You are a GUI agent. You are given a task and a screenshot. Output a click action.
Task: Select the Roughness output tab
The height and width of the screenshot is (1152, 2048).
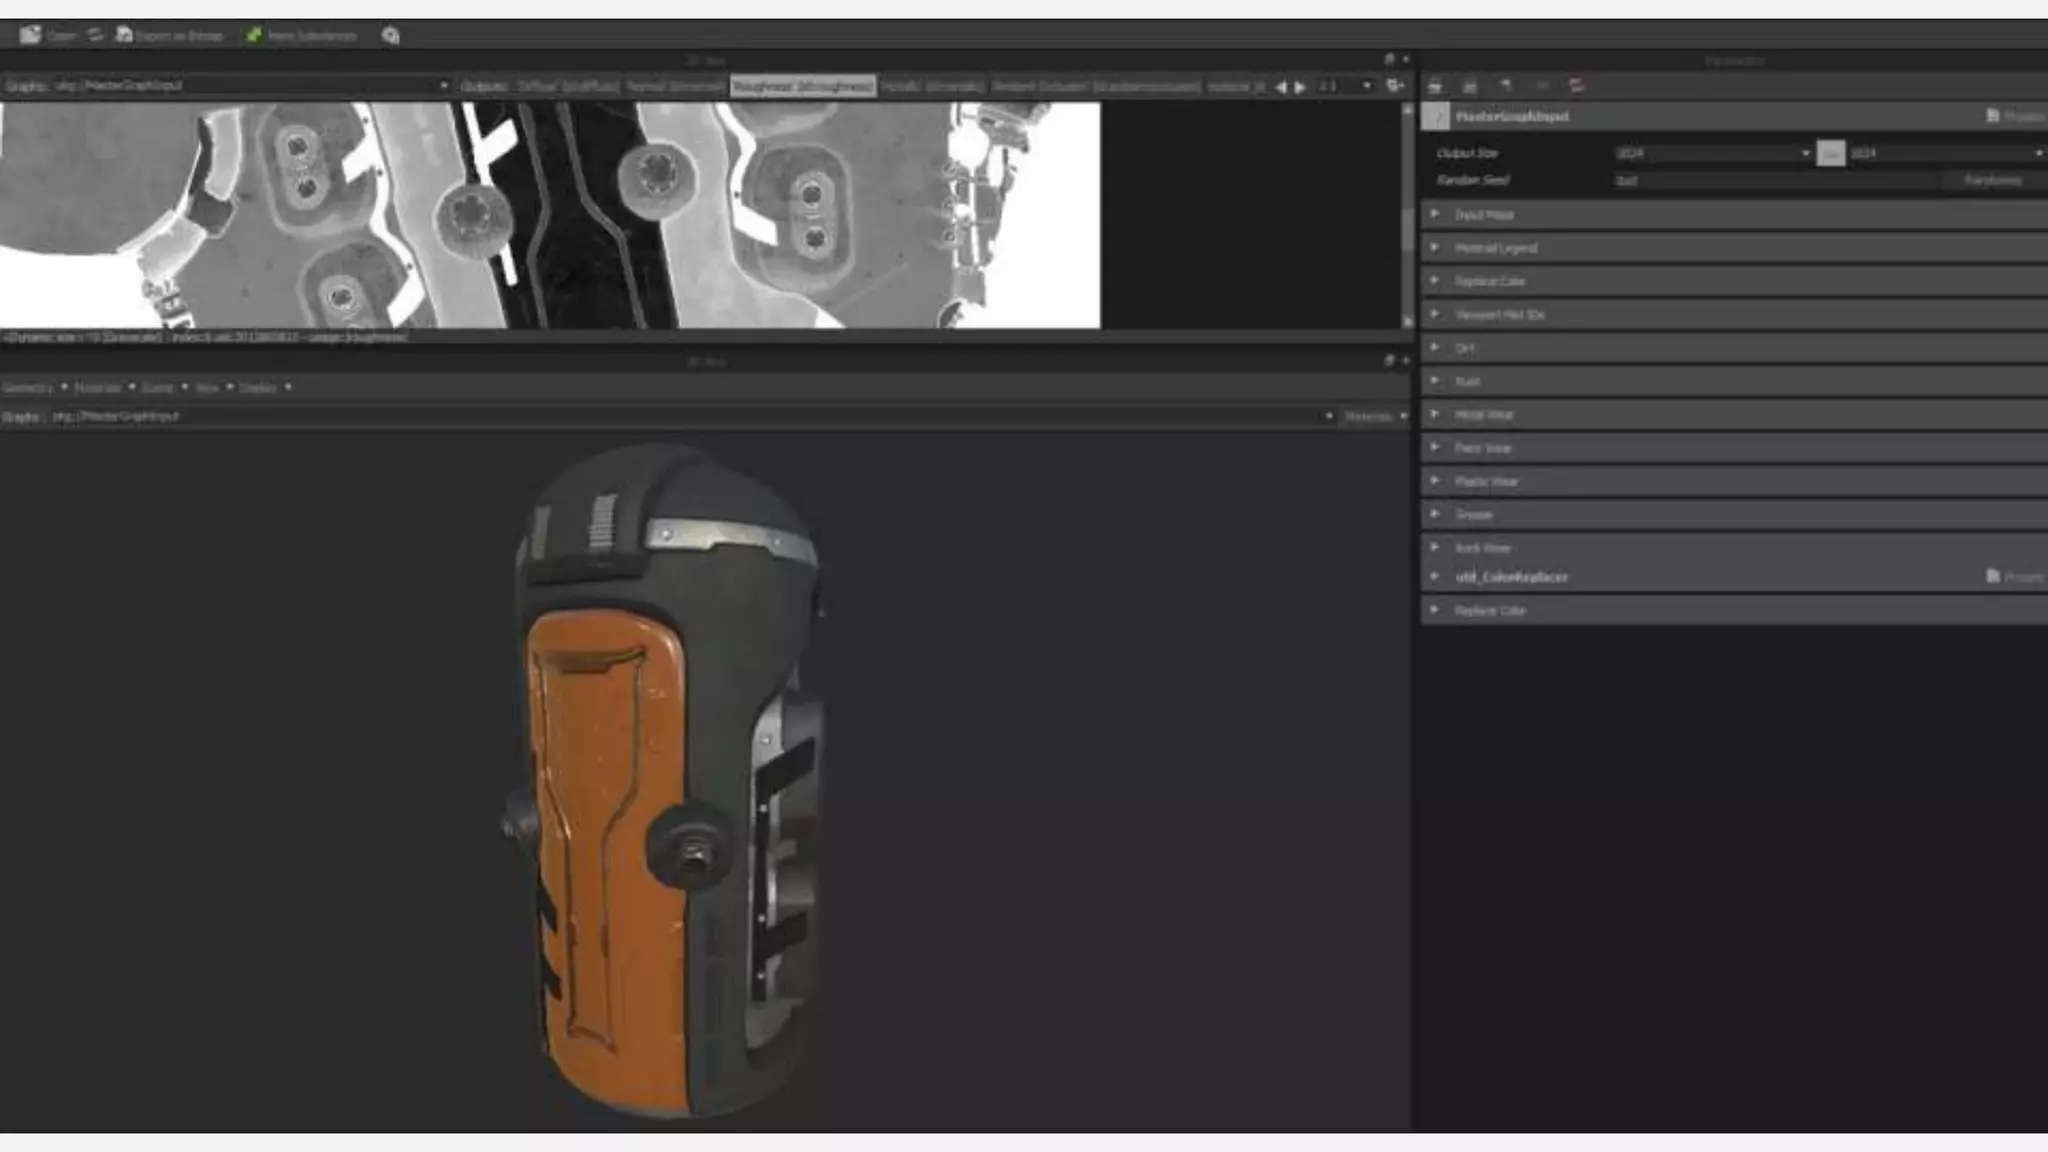tap(802, 87)
